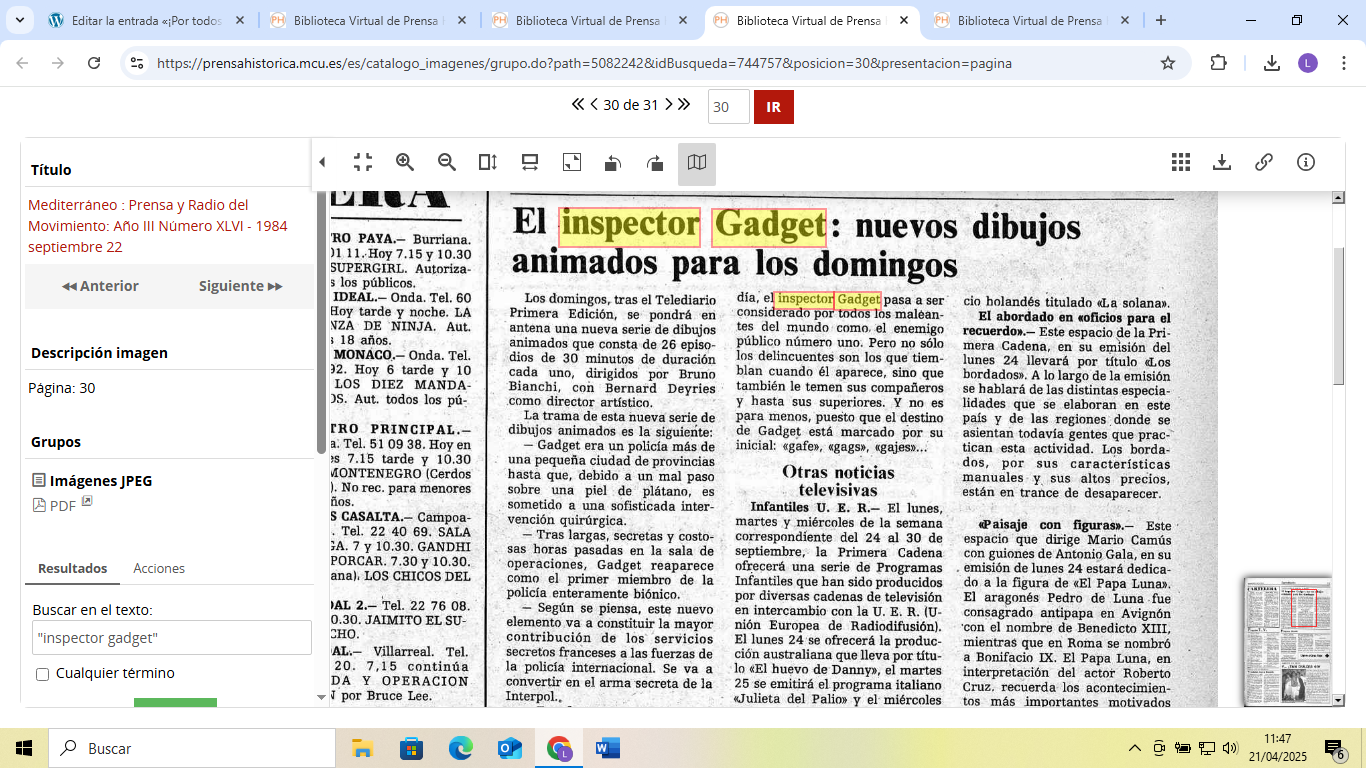Open the browser extensions menu
Image resolution: width=1366 pixels, height=768 pixels.
coord(1218,63)
